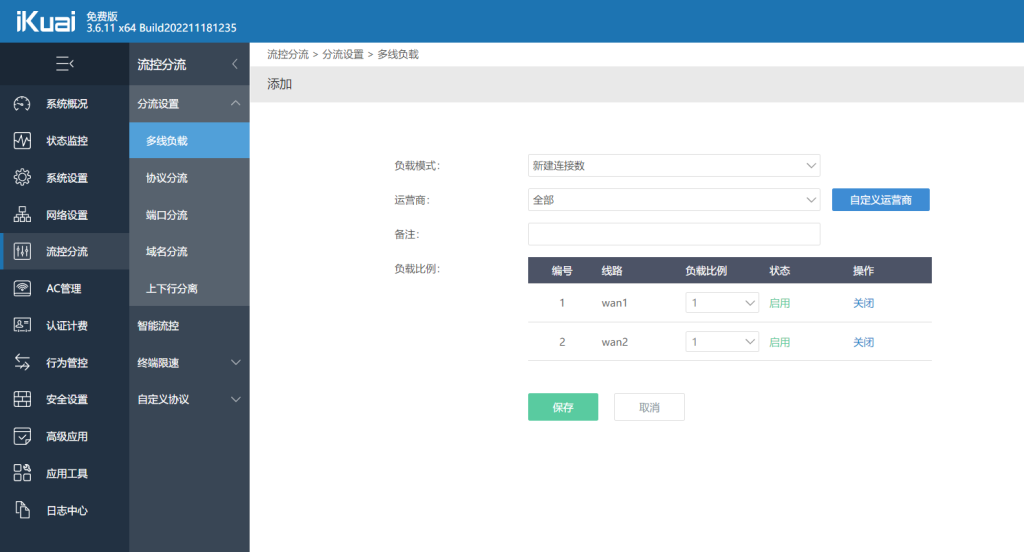The width and height of the screenshot is (1024, 552).
Task: Select the 协议分流 menu item
Action: [189, 178]
